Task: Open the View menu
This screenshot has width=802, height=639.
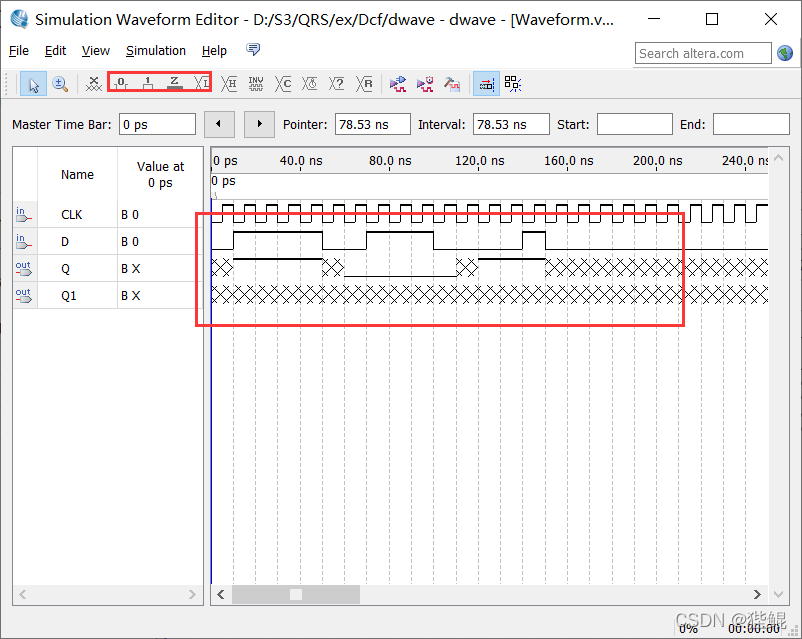Action: point(96,51)
